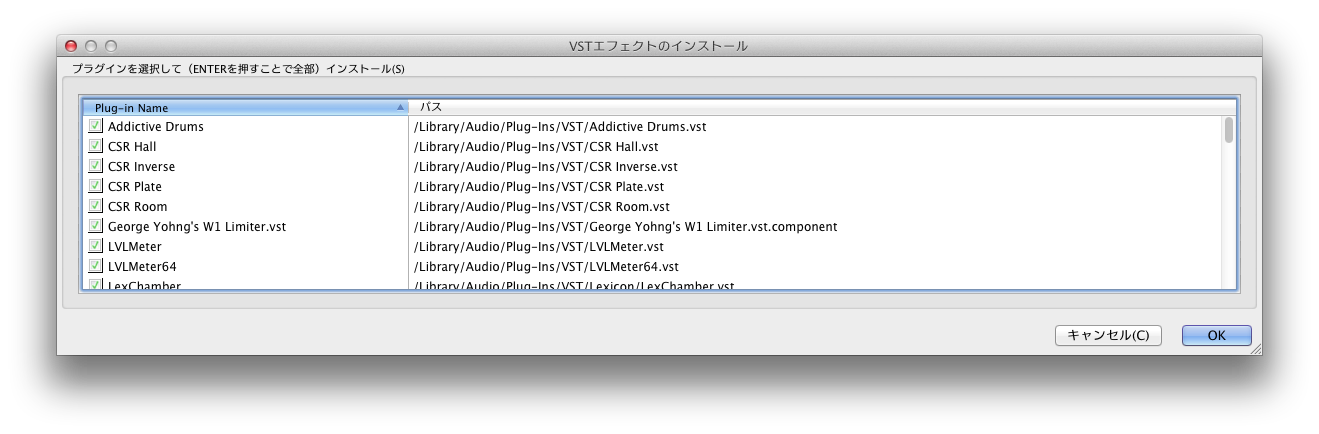Viewport: 1319px width, 434px height.
Task: Click the window resize grip corner
Action: pos(1255,349)
